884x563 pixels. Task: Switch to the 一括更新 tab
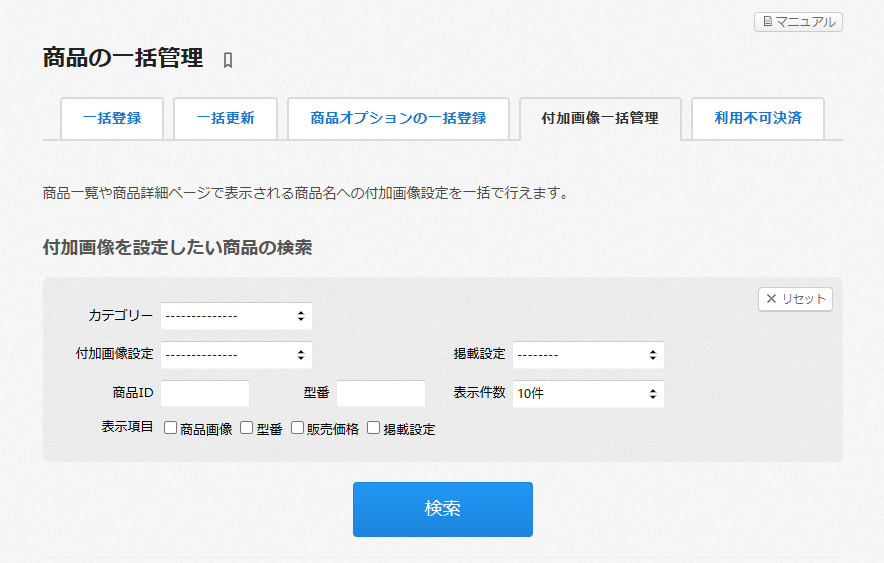tap(226, 118)
